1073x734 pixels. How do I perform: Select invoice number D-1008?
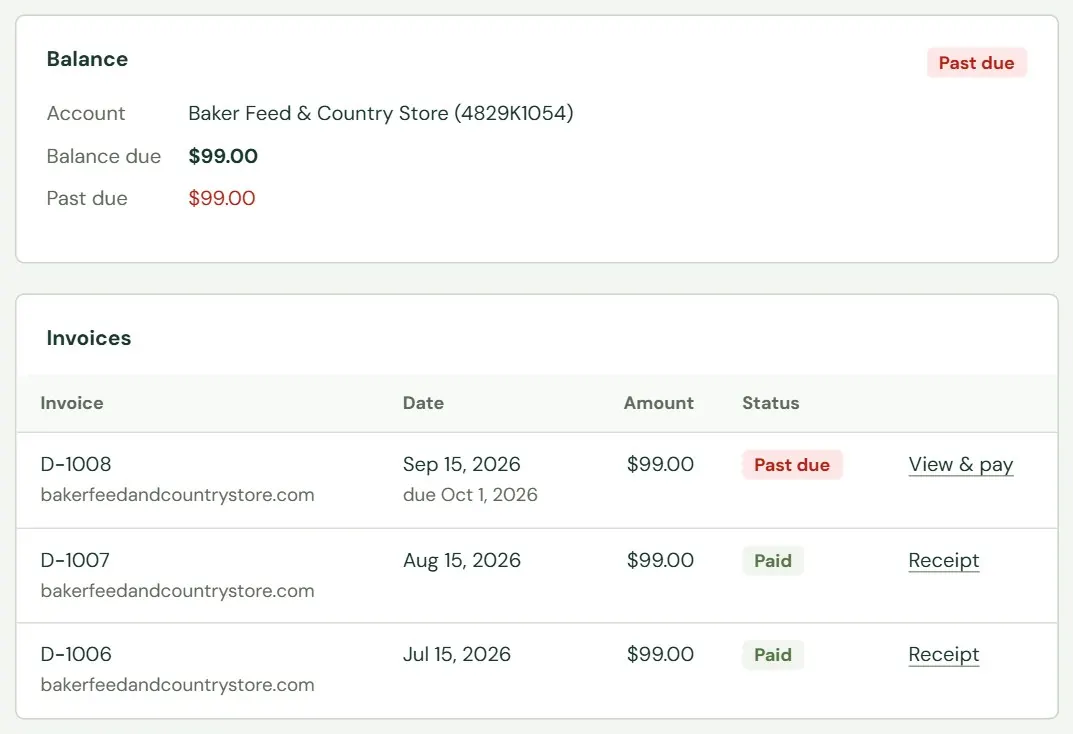coord(76,464)
